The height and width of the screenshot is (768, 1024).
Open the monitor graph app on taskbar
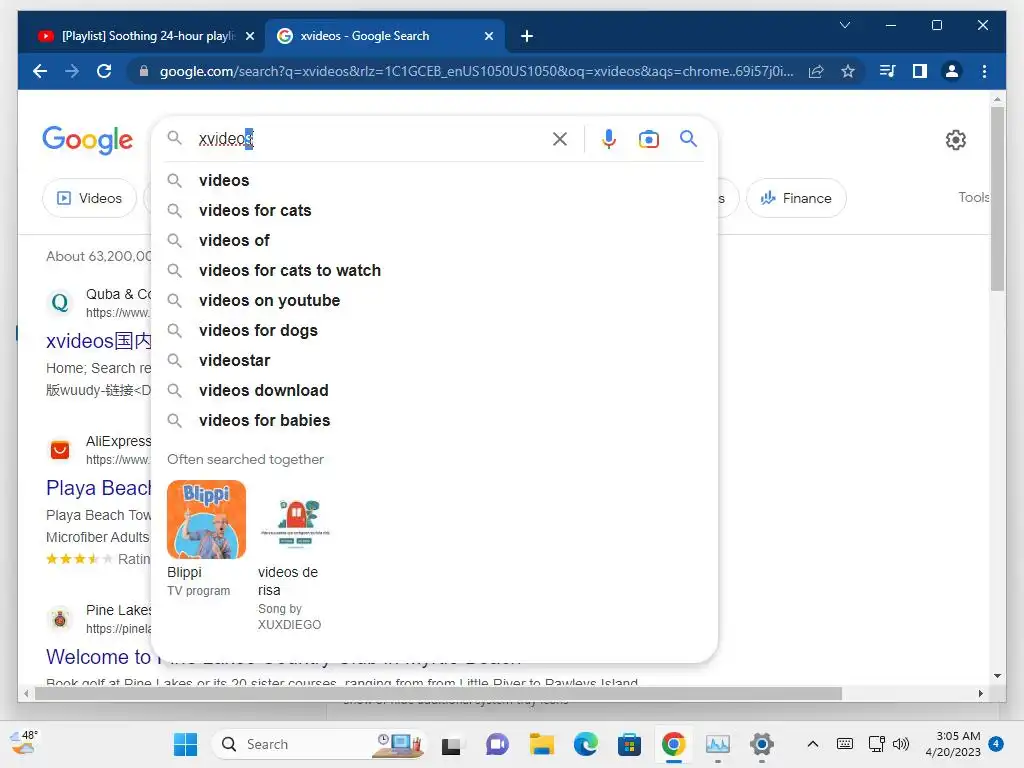click(x=718, y=744)
